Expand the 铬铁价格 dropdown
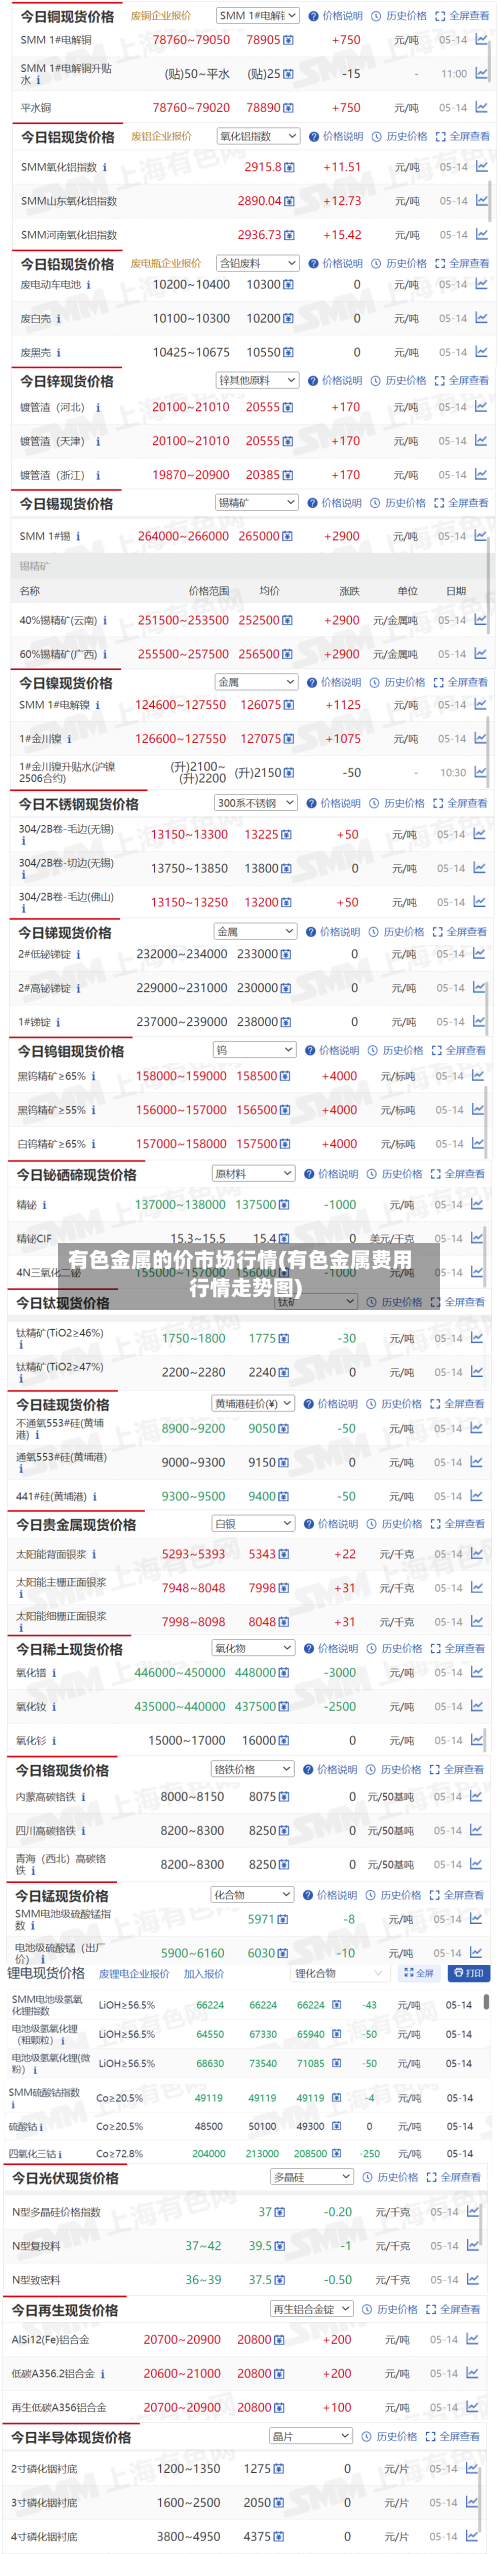This screenshot has width=500, height=2554. click(x=252, y=1769)
